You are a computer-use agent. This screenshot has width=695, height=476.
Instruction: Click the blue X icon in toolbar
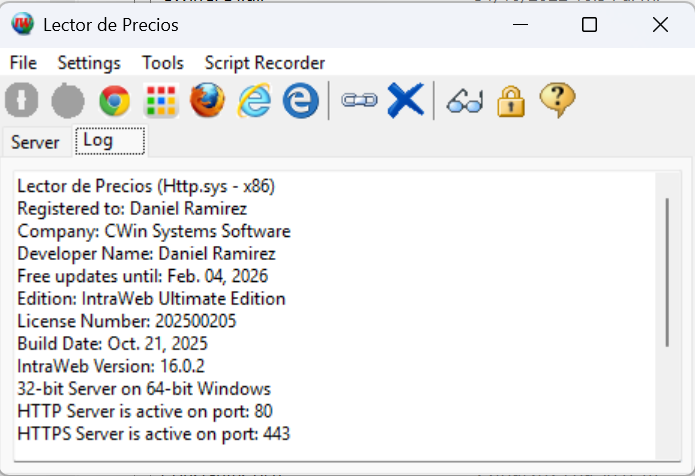tap(405, 101)
